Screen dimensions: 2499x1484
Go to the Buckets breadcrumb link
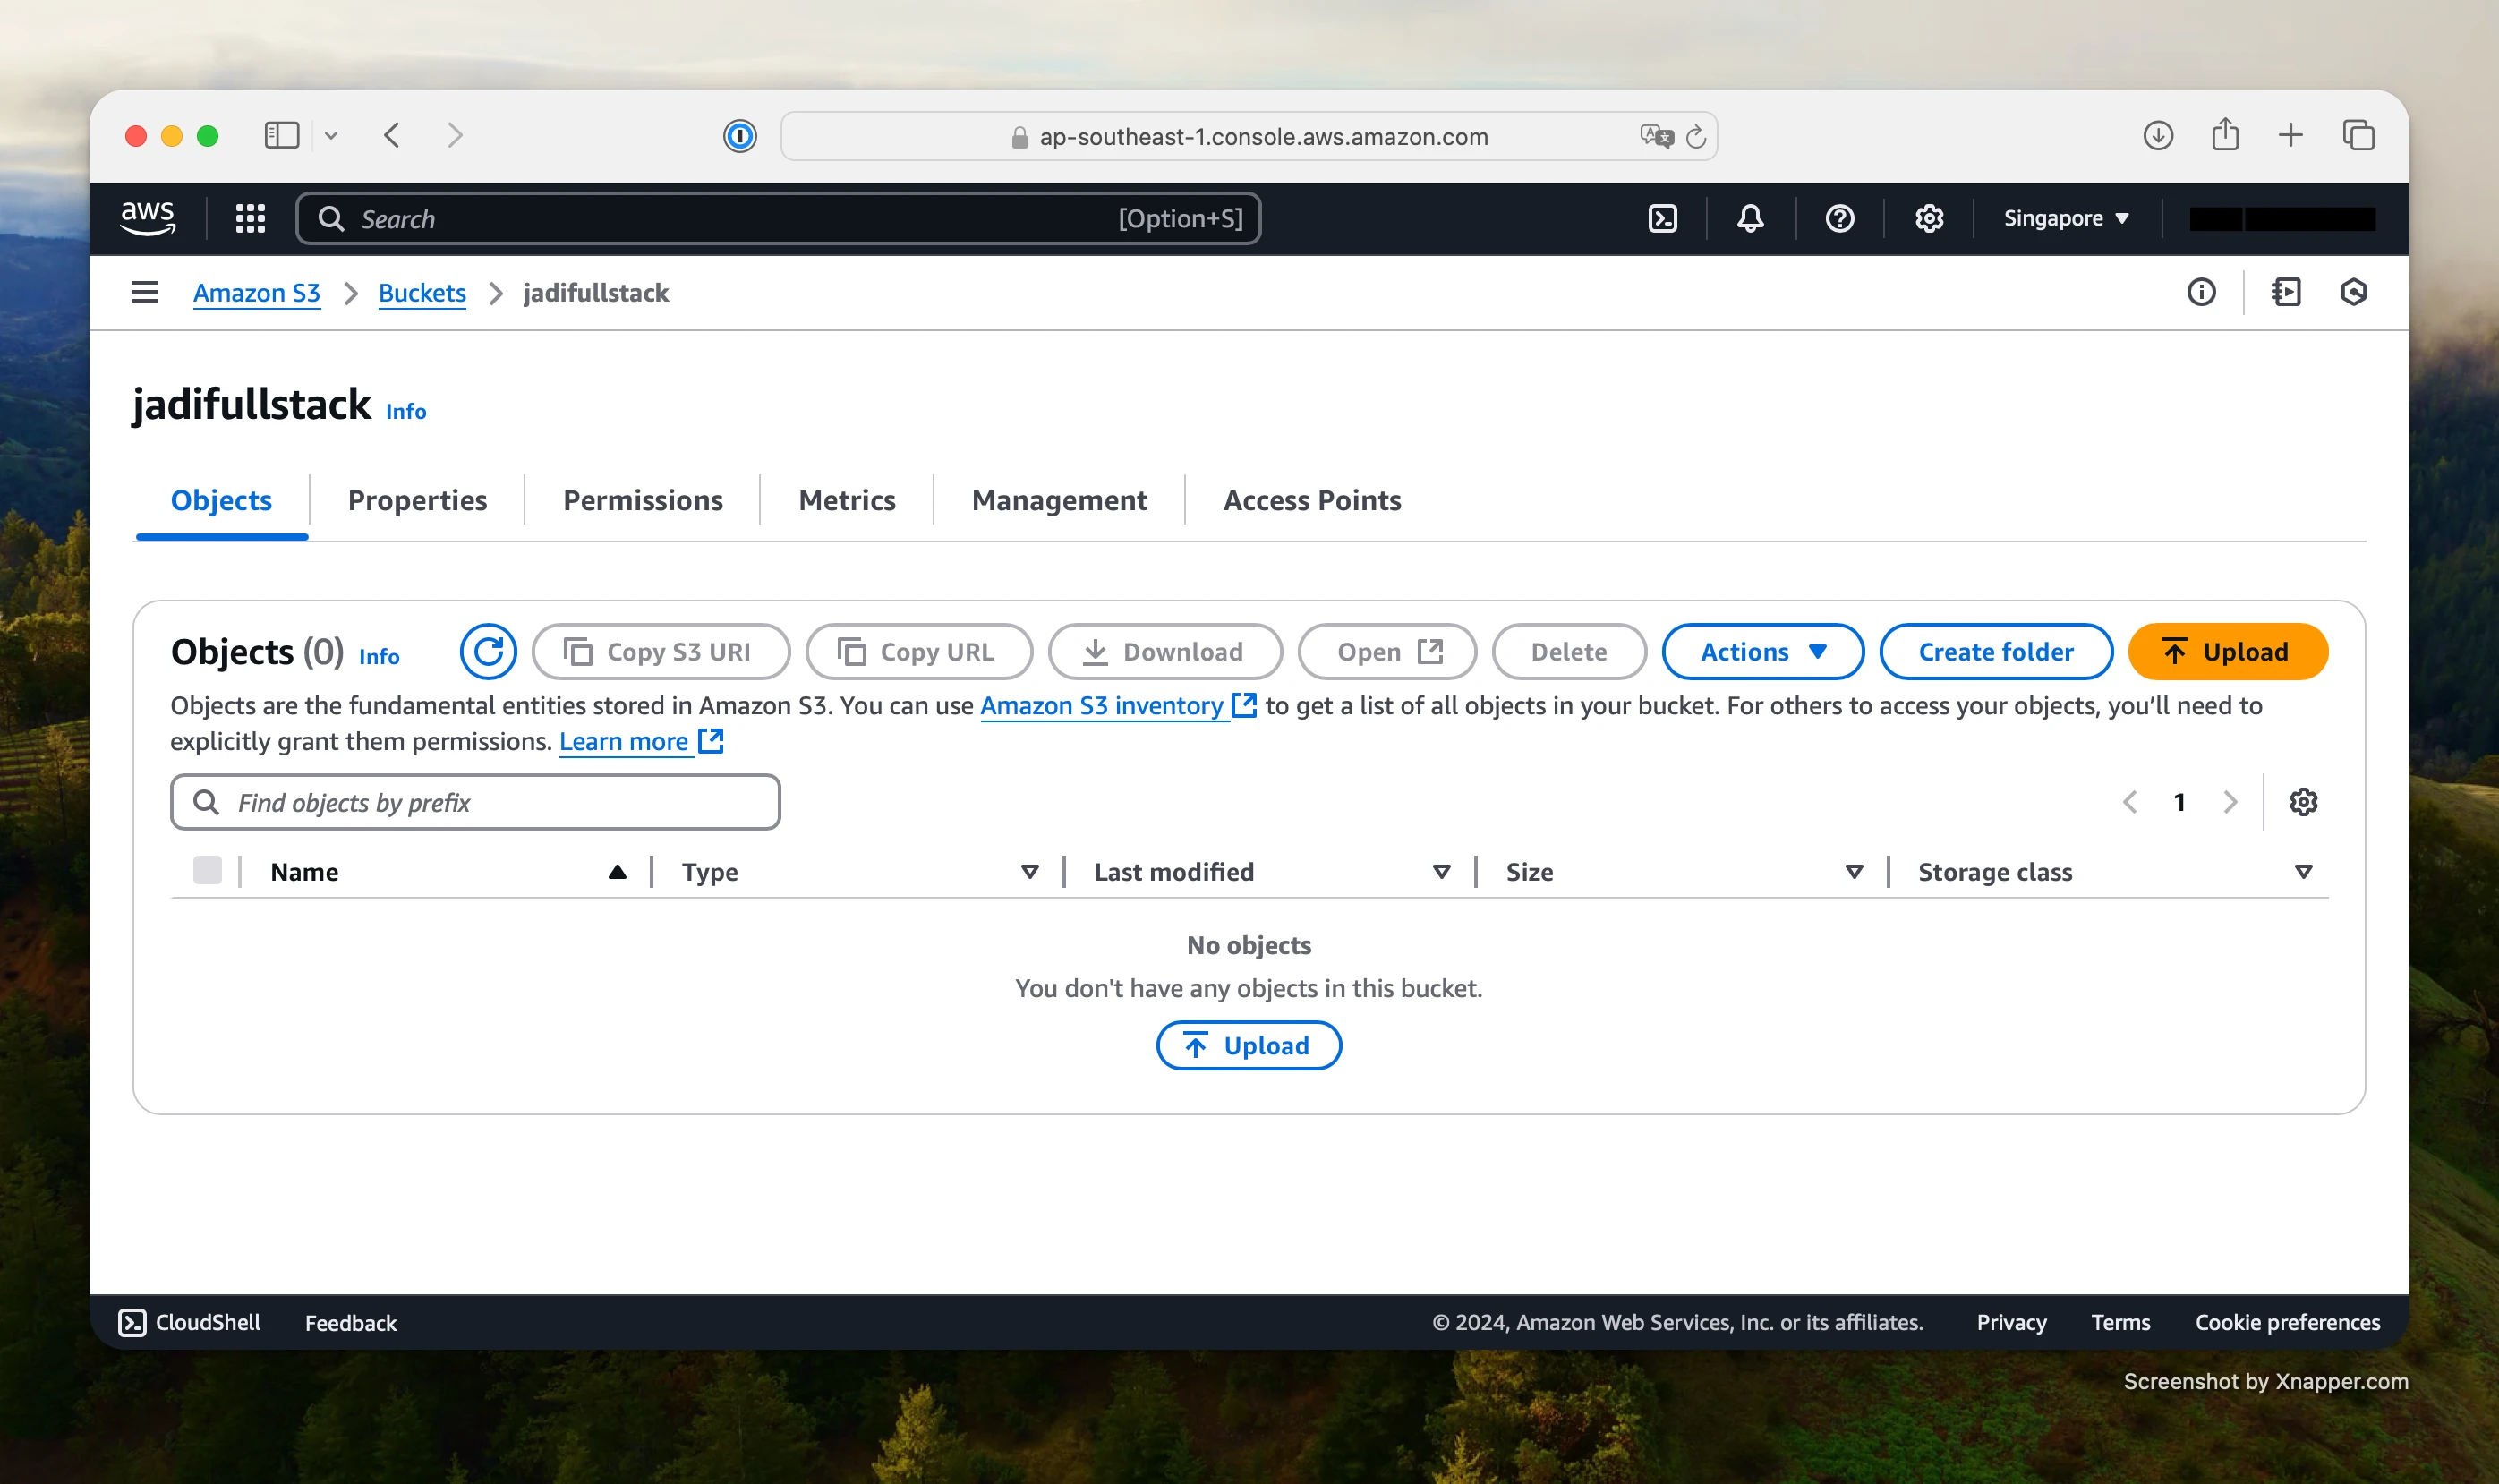(422, 292)
